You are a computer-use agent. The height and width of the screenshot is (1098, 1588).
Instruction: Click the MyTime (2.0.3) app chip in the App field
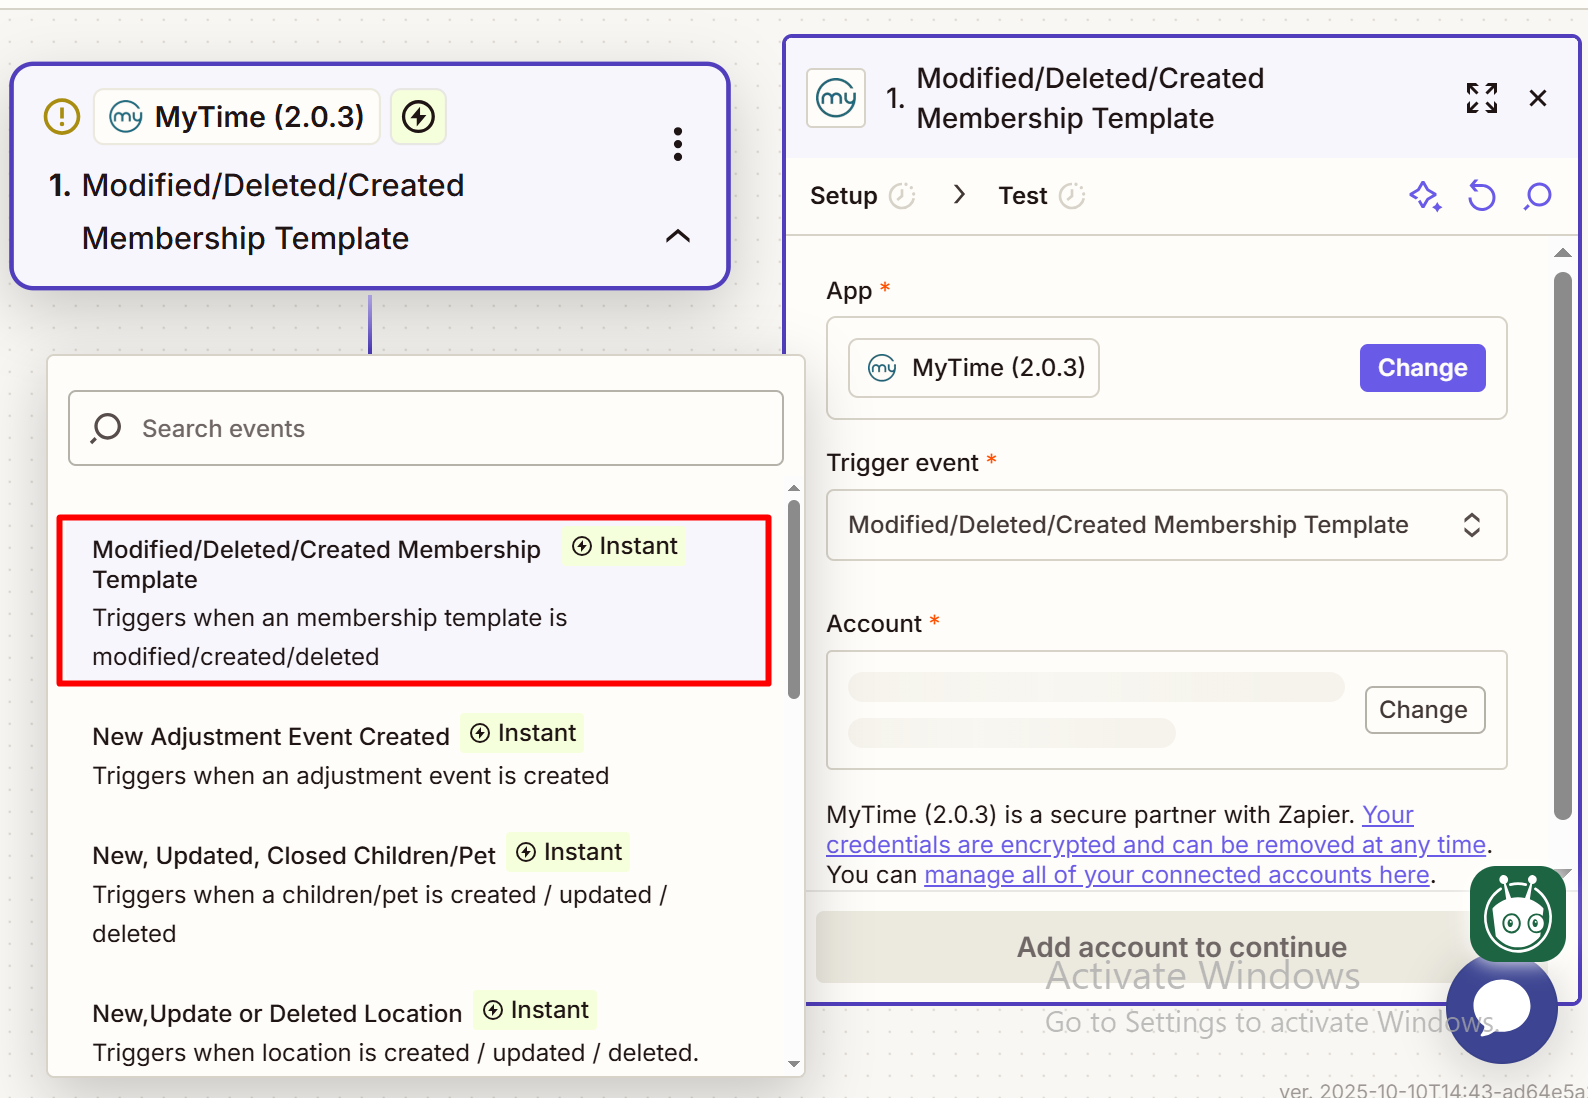coord(974,368)
